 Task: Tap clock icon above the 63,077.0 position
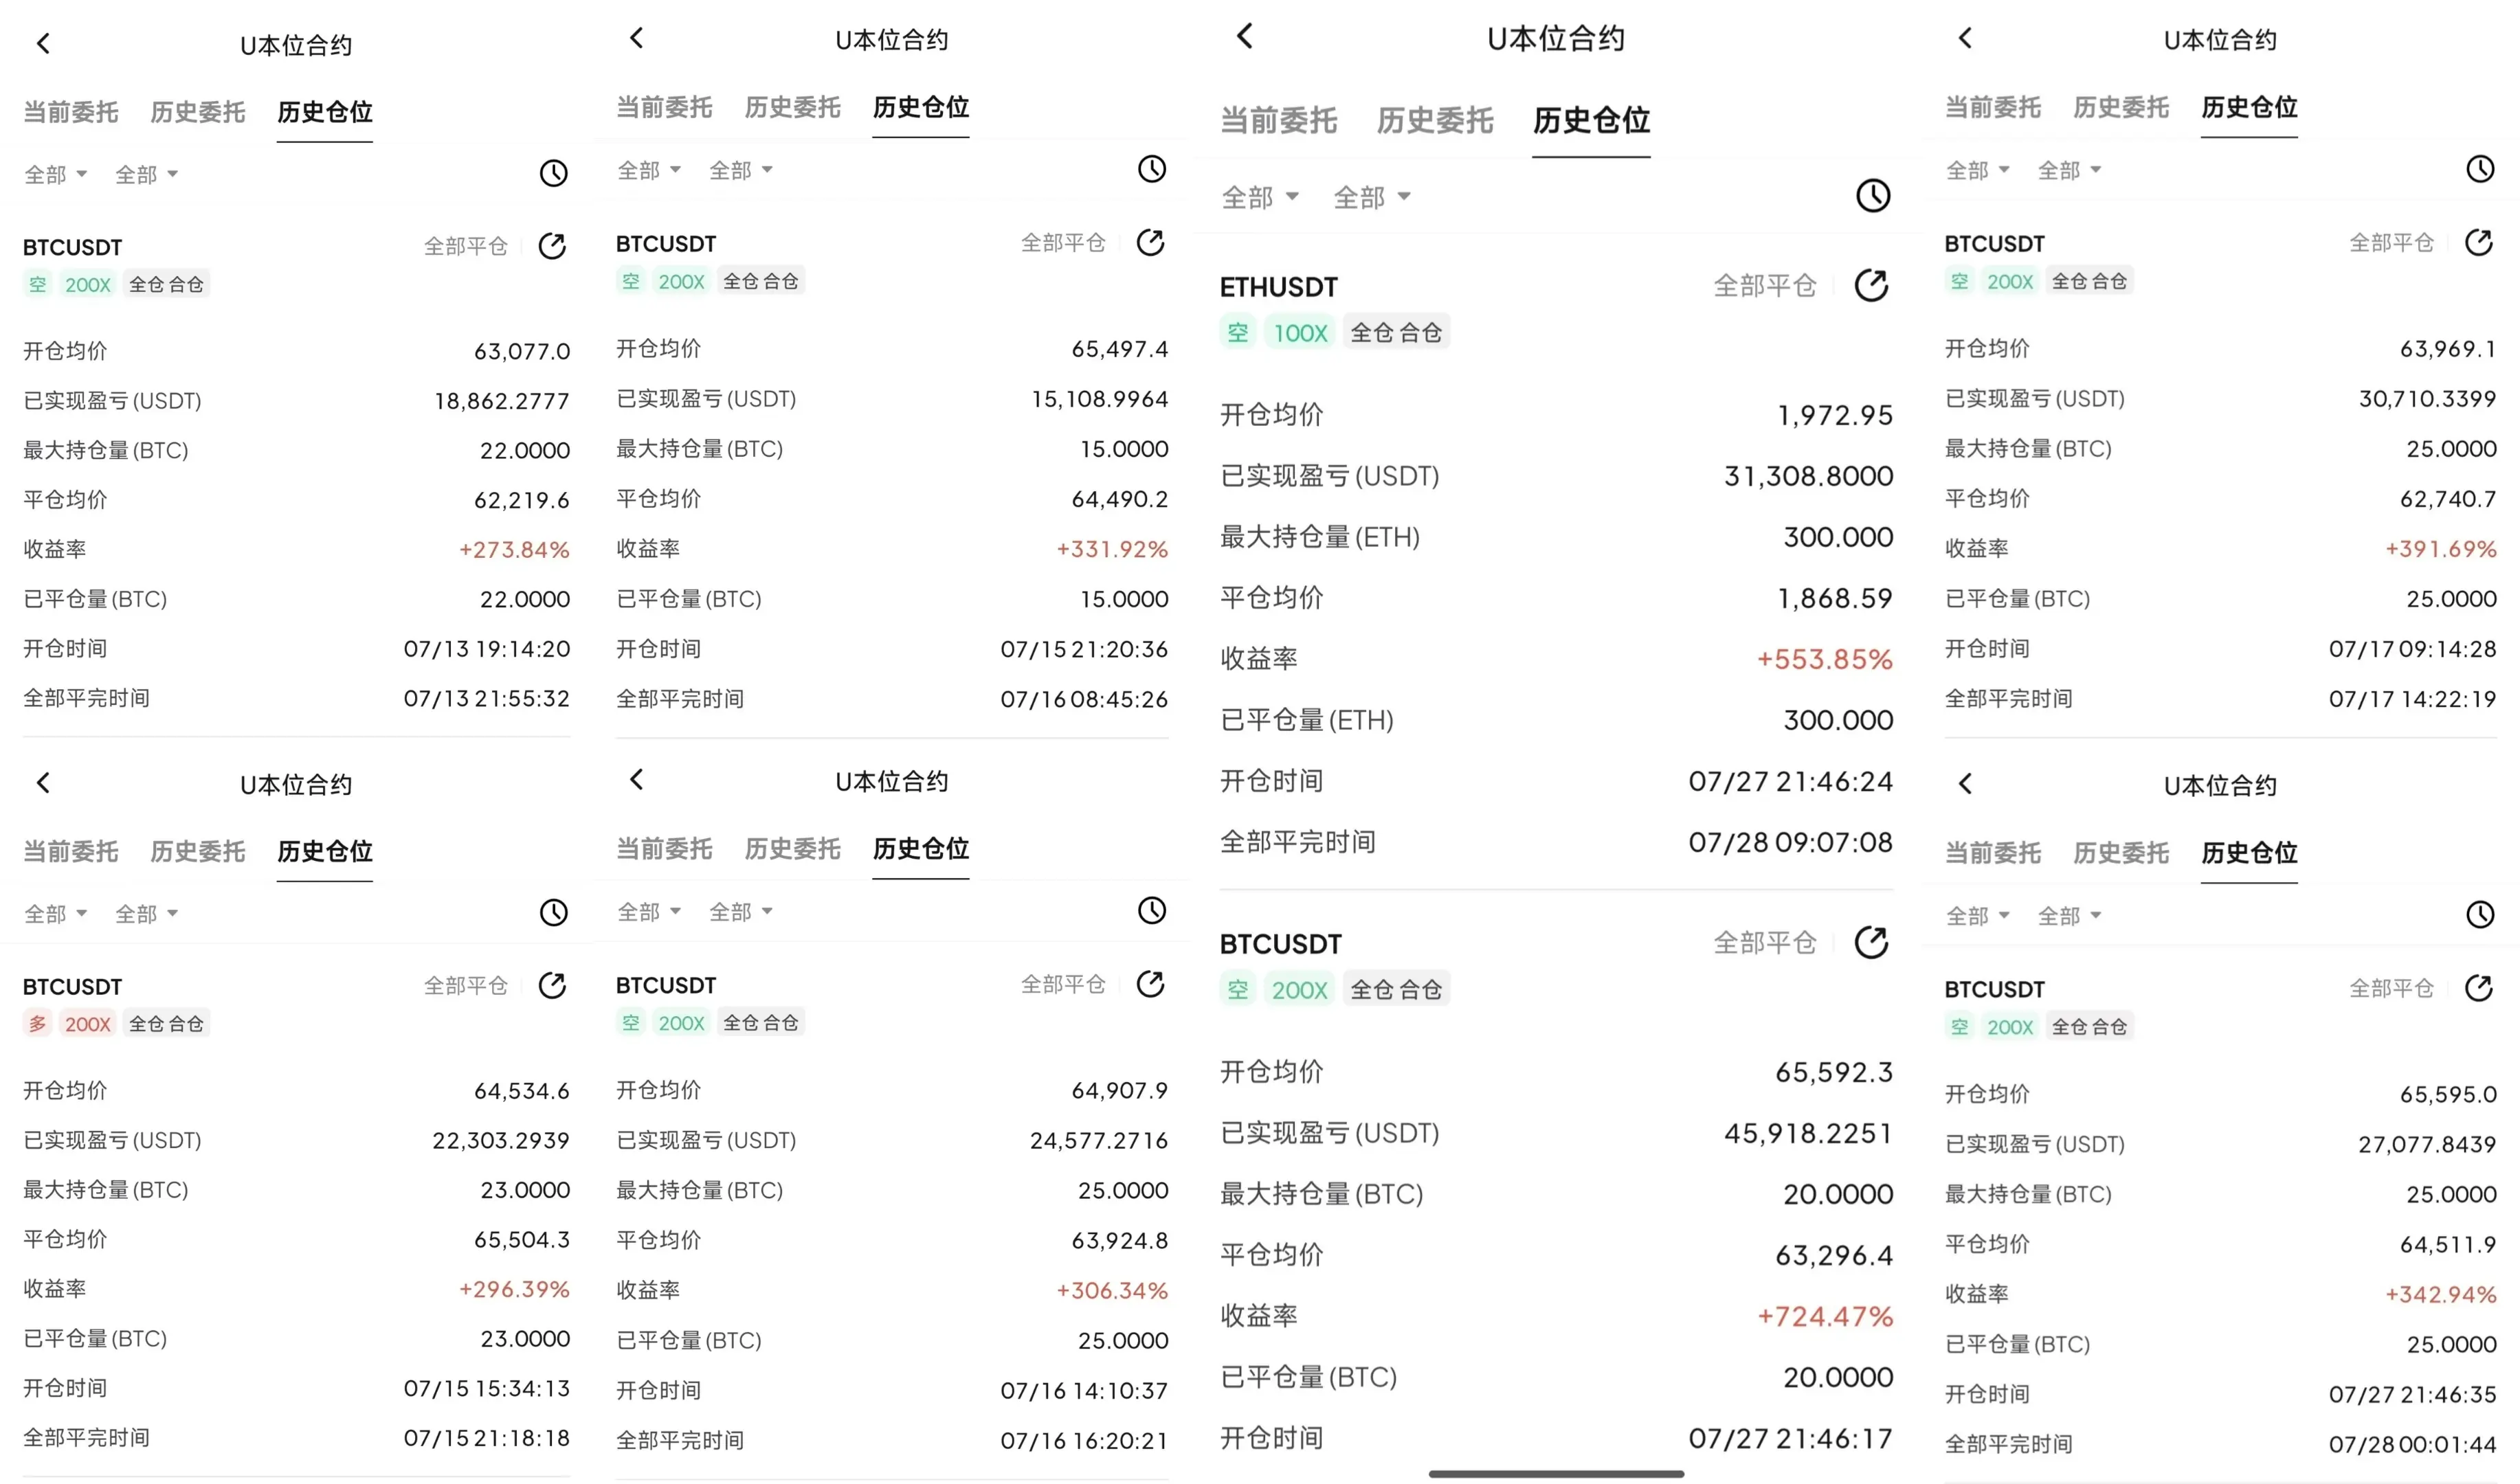[554, 173]
